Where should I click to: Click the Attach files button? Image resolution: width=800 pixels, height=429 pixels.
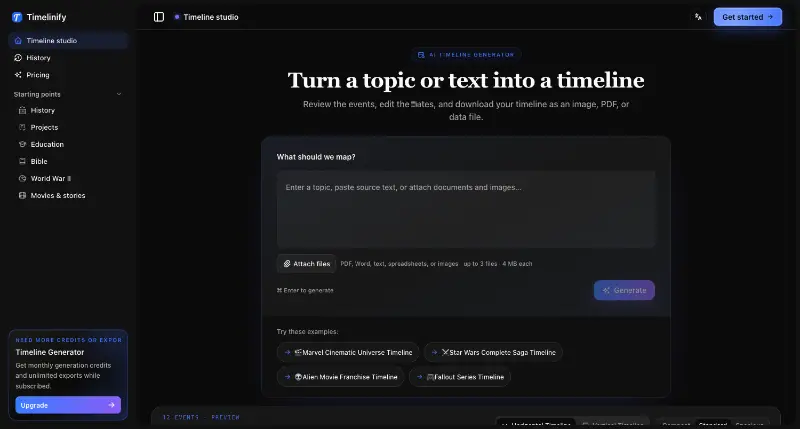click(306, 264)
